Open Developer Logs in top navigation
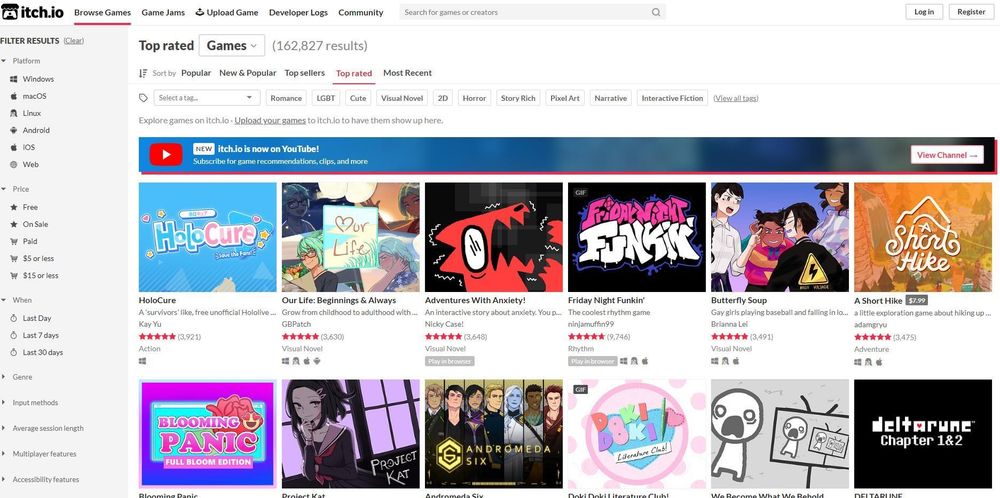 click(298, 12)
